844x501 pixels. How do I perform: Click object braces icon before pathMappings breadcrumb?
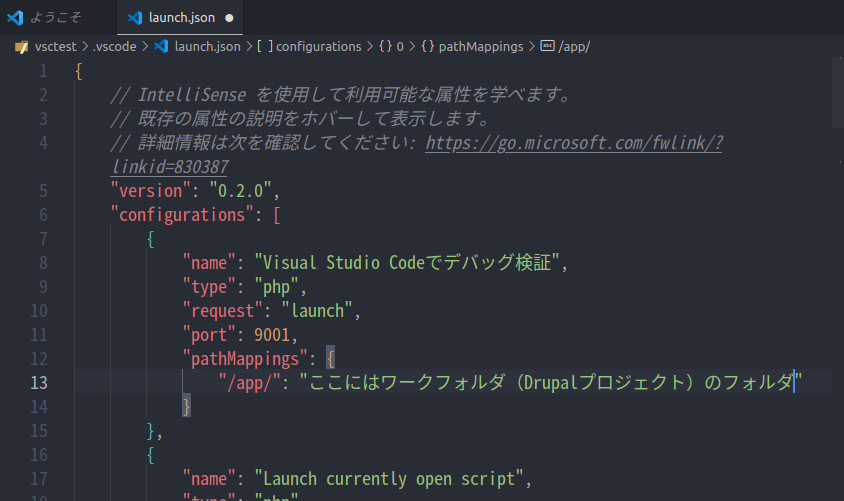428,46
